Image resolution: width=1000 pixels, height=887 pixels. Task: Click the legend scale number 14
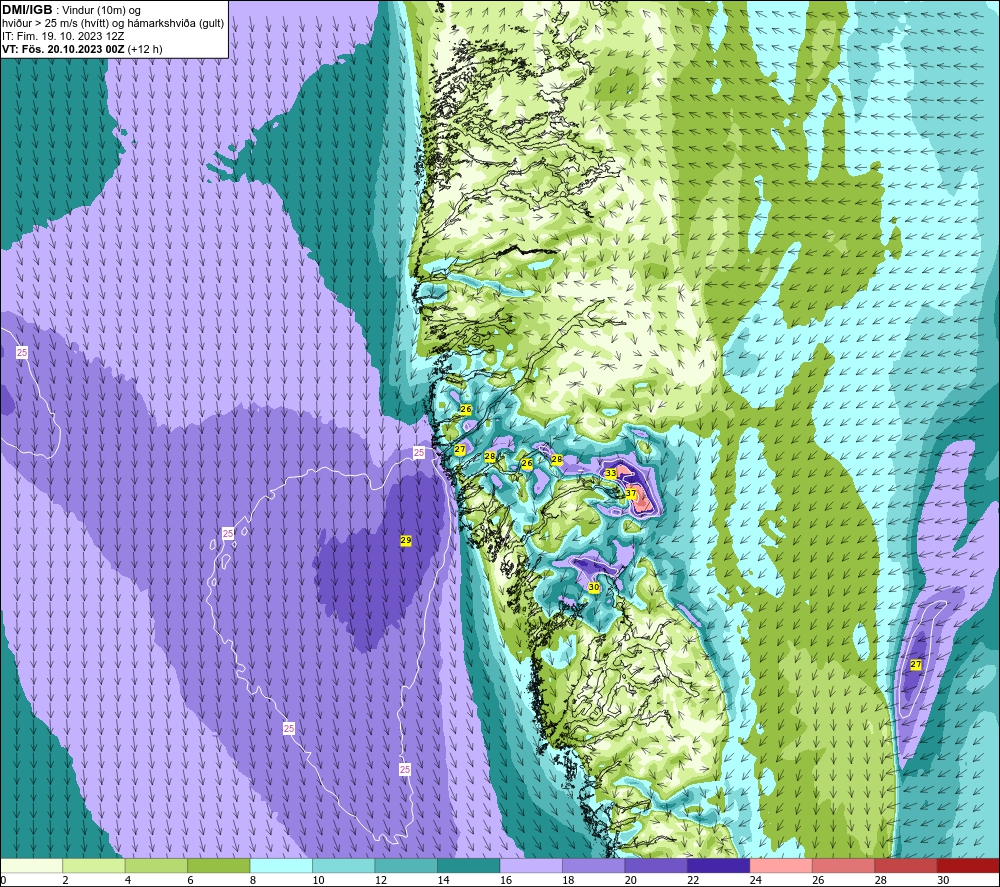443,880
